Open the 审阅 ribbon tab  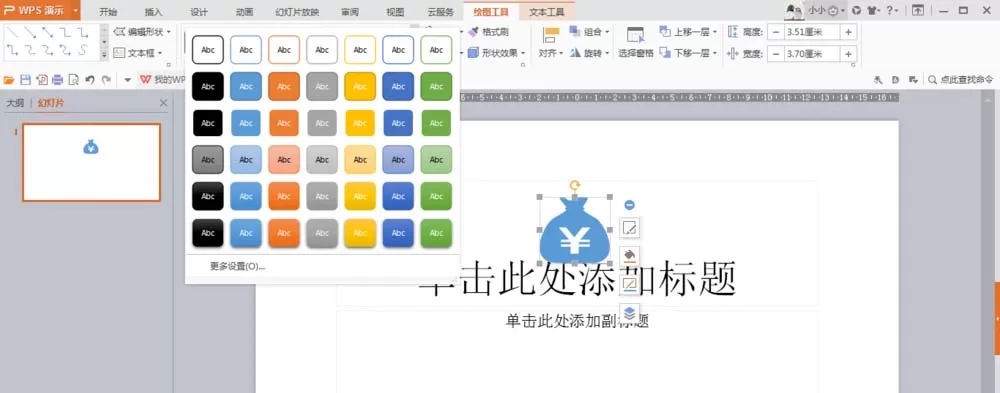pyautogui.click(x=349, y=11)
